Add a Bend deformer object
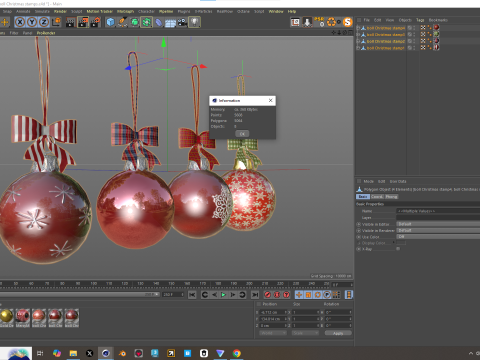 tap(159, 22)
